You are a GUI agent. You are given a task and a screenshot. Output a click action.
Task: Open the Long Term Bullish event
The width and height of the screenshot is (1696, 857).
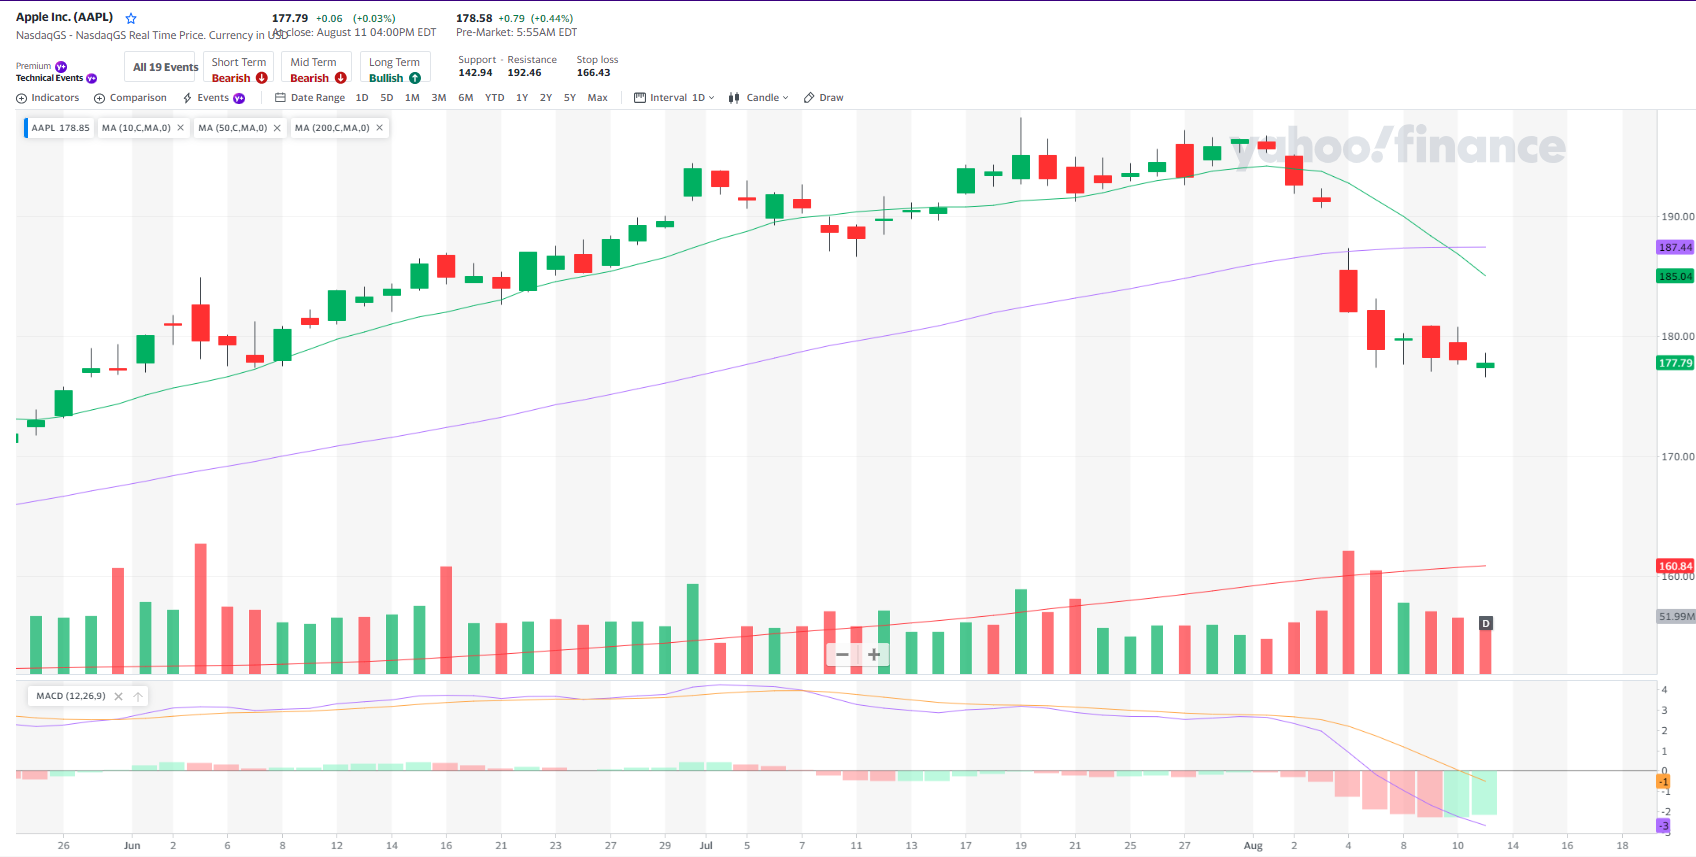point(394,69)
